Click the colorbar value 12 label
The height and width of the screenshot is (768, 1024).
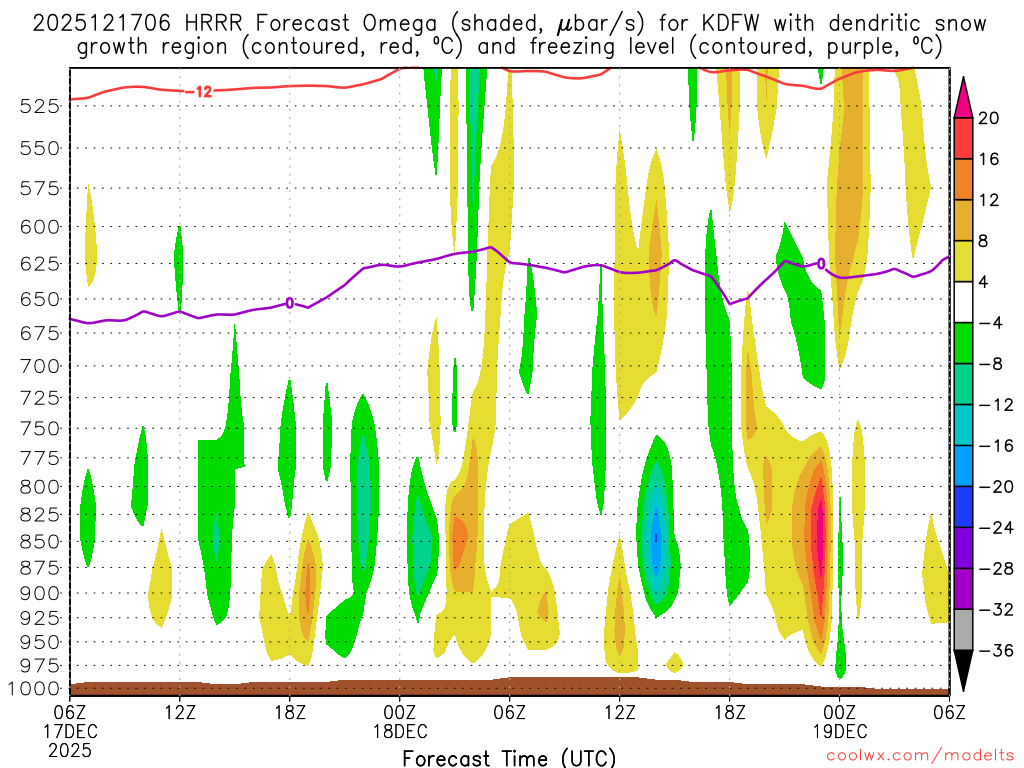click(989, 200)
